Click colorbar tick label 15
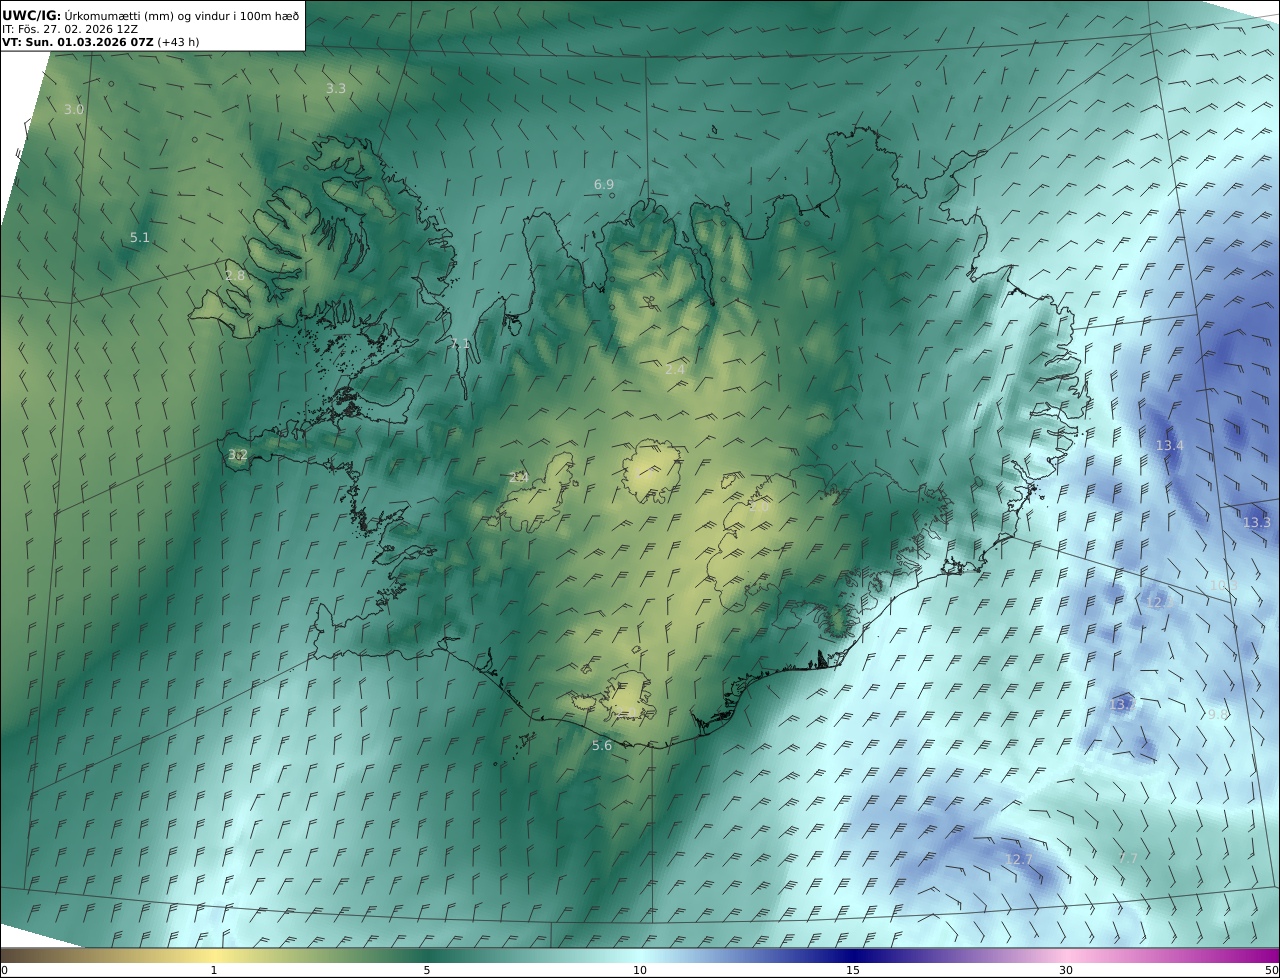The image size is (1280, 978). [x=853, y=970]
